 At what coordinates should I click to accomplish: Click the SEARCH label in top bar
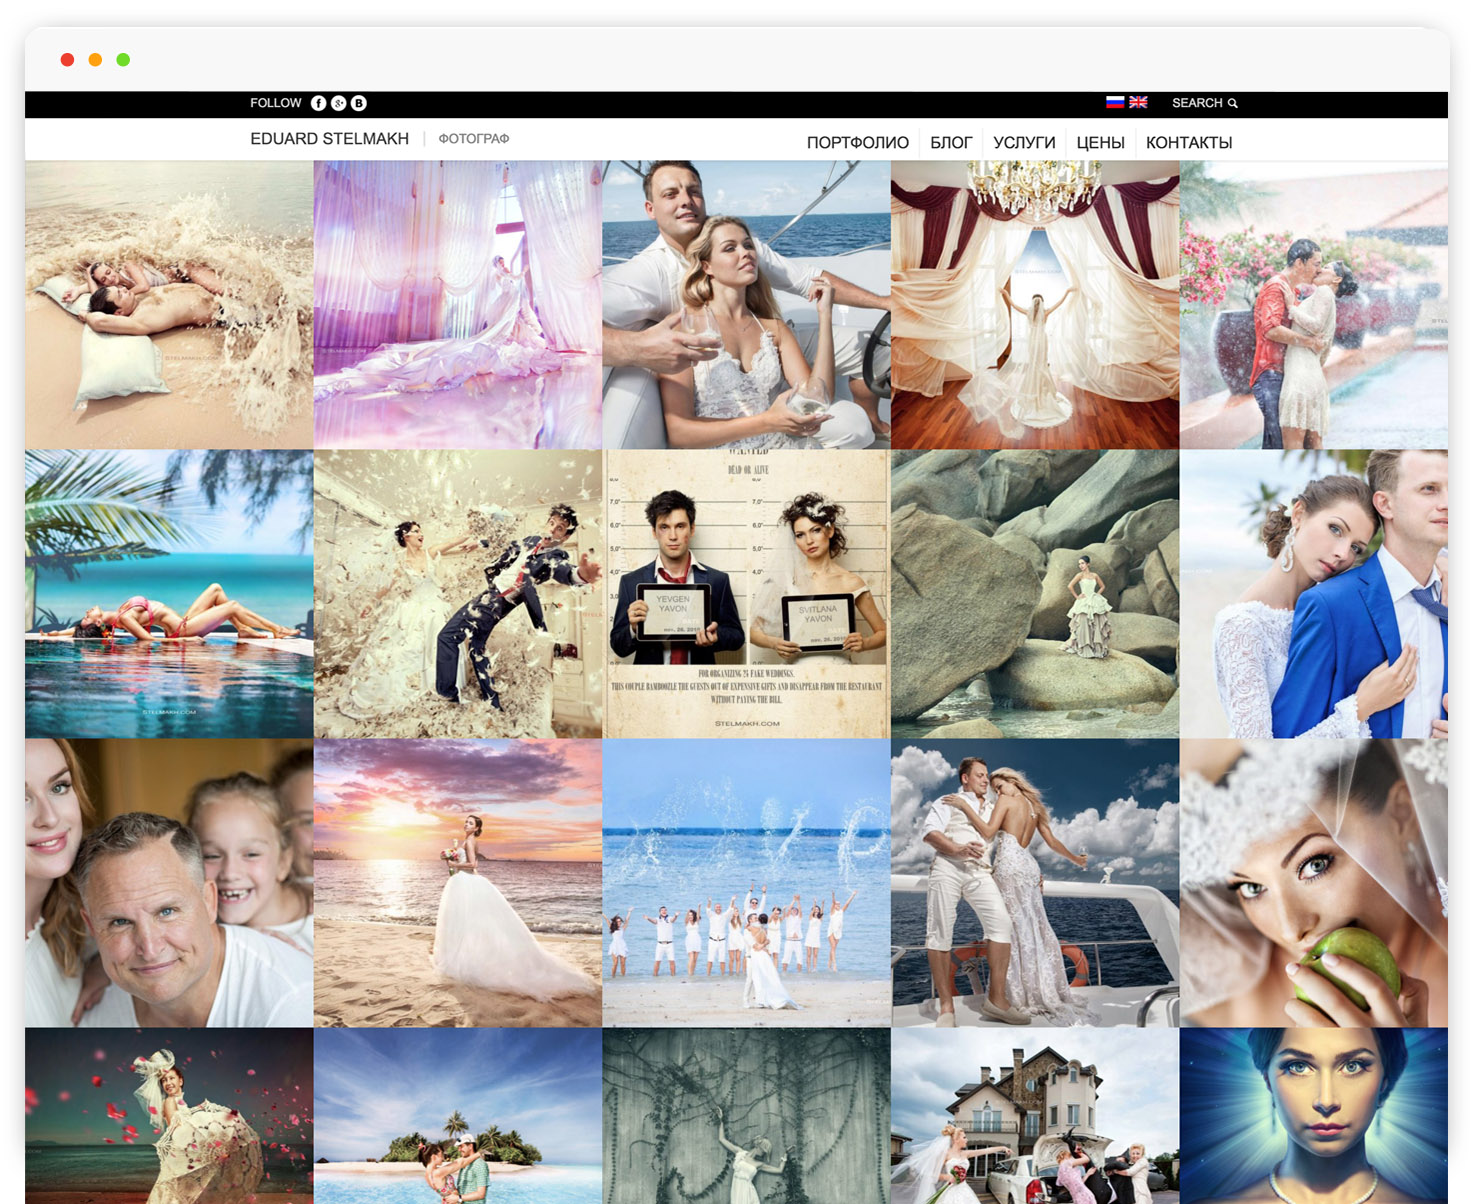click(1197, 103)
